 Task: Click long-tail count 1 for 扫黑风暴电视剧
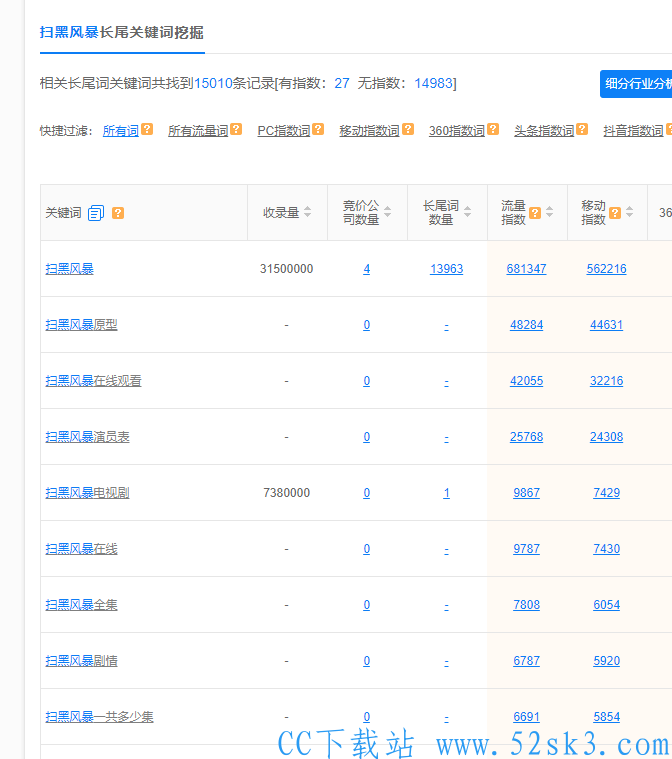(x=446, y=493)
